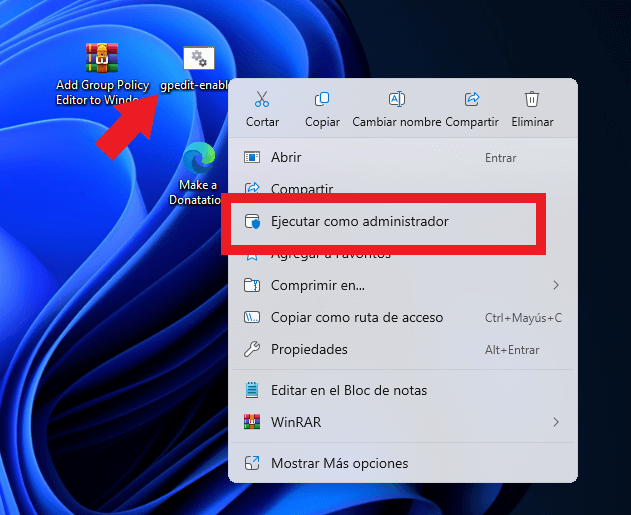Viewport: 631px width, 515px height.
Task: Click the Compartir icon in top row
Action: (x=472, y=99)
